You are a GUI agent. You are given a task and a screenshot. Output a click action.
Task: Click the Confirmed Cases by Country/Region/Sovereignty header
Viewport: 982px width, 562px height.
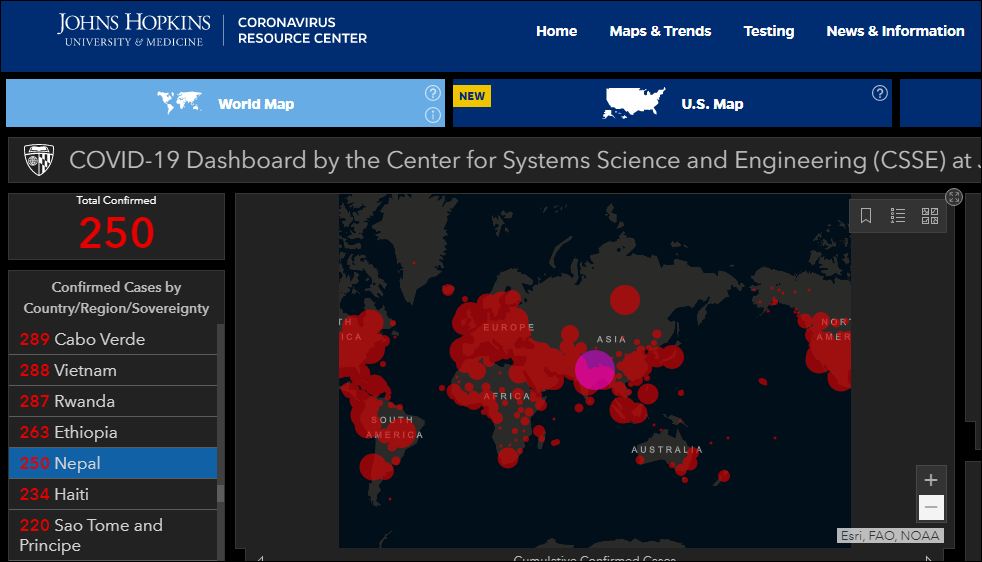[116, 298]
